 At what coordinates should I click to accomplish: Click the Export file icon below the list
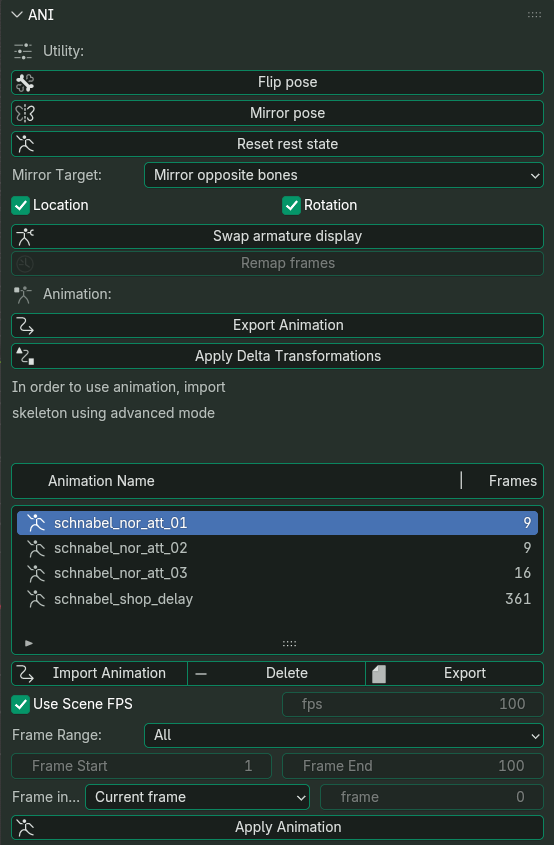pyautogui.click(x=379, y=674)
